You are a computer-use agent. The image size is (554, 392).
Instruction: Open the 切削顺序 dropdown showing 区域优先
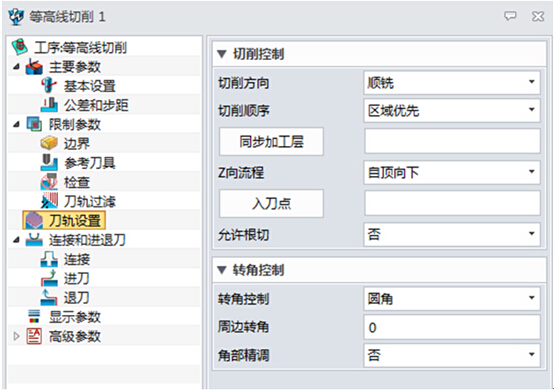(452, 111)
